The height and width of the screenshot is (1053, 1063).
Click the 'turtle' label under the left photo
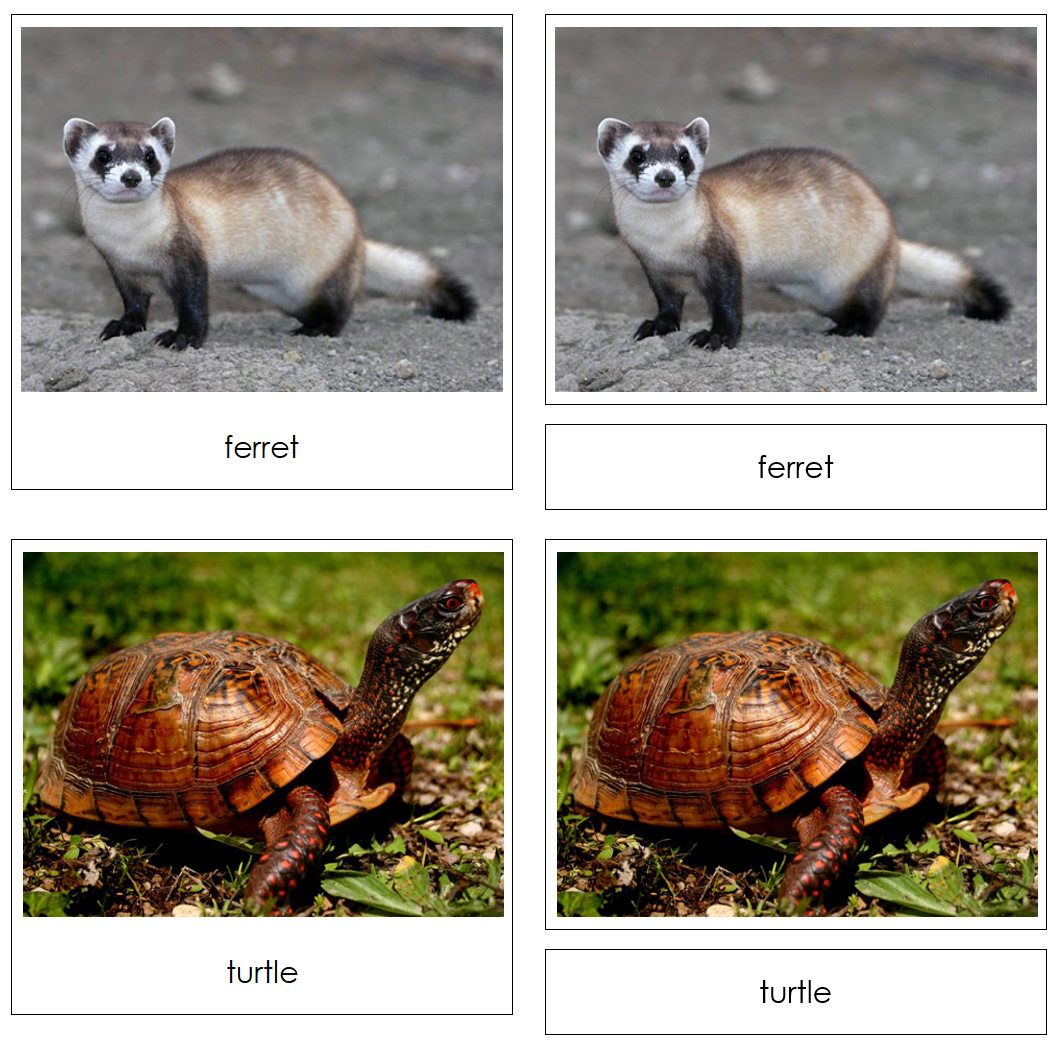point(262,972)
